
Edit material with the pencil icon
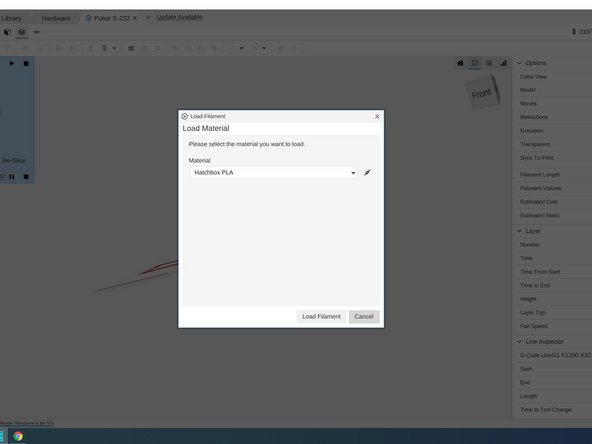tap(367, 173)
